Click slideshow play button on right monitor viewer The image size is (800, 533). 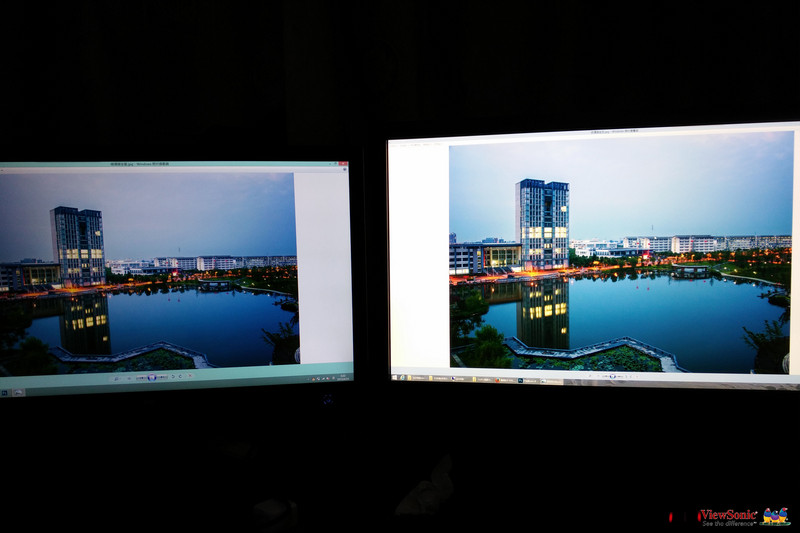(x=612, y=376)
